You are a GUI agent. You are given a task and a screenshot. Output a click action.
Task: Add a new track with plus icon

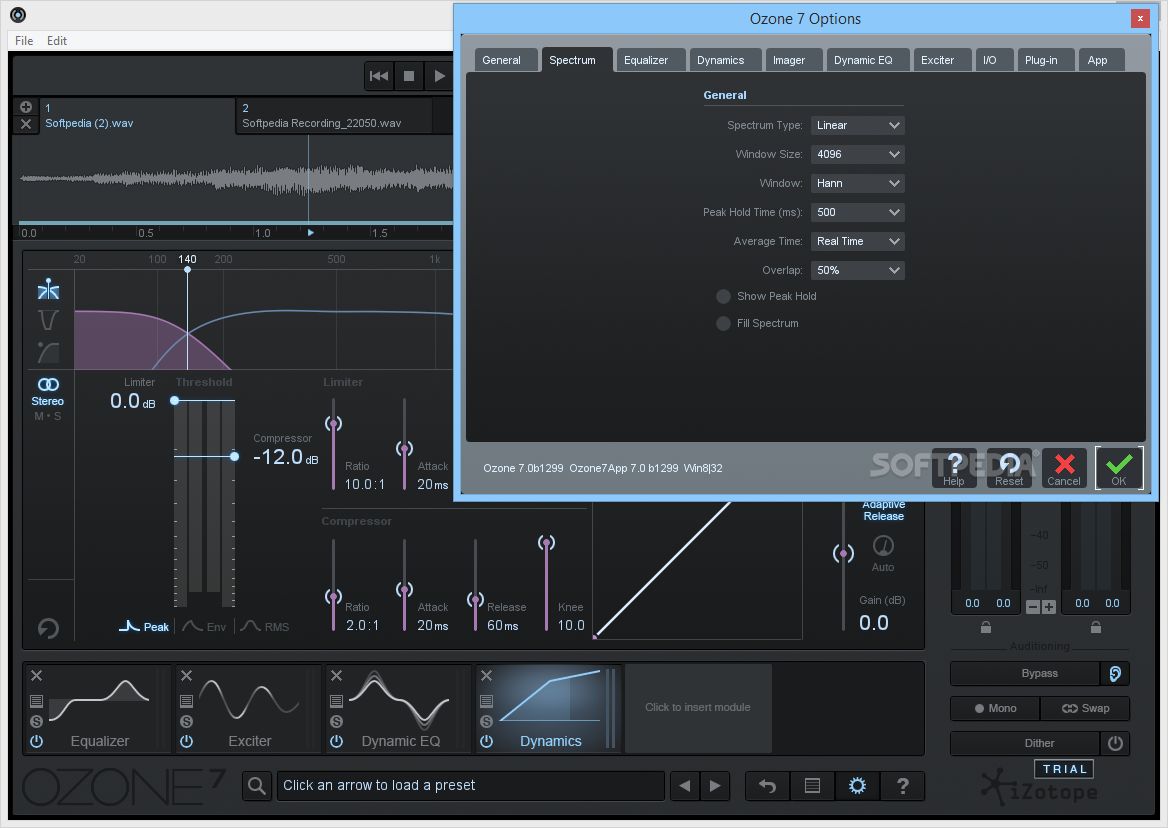coord(25,107)
